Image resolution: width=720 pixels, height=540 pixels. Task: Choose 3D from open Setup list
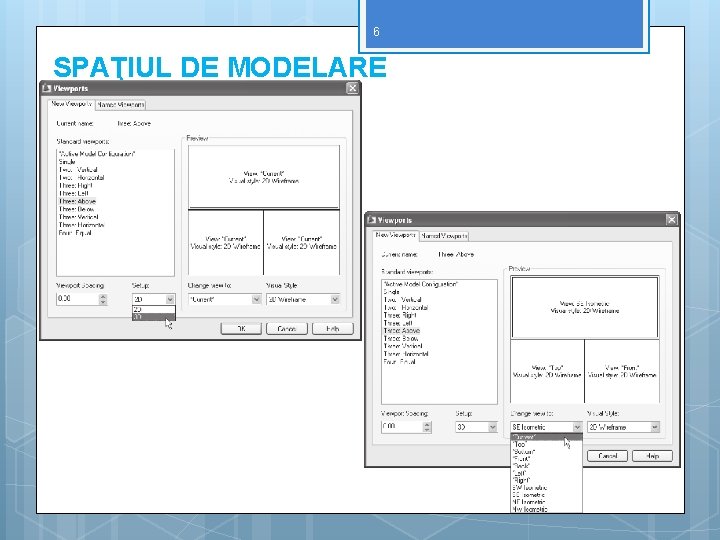coord(153,316)
